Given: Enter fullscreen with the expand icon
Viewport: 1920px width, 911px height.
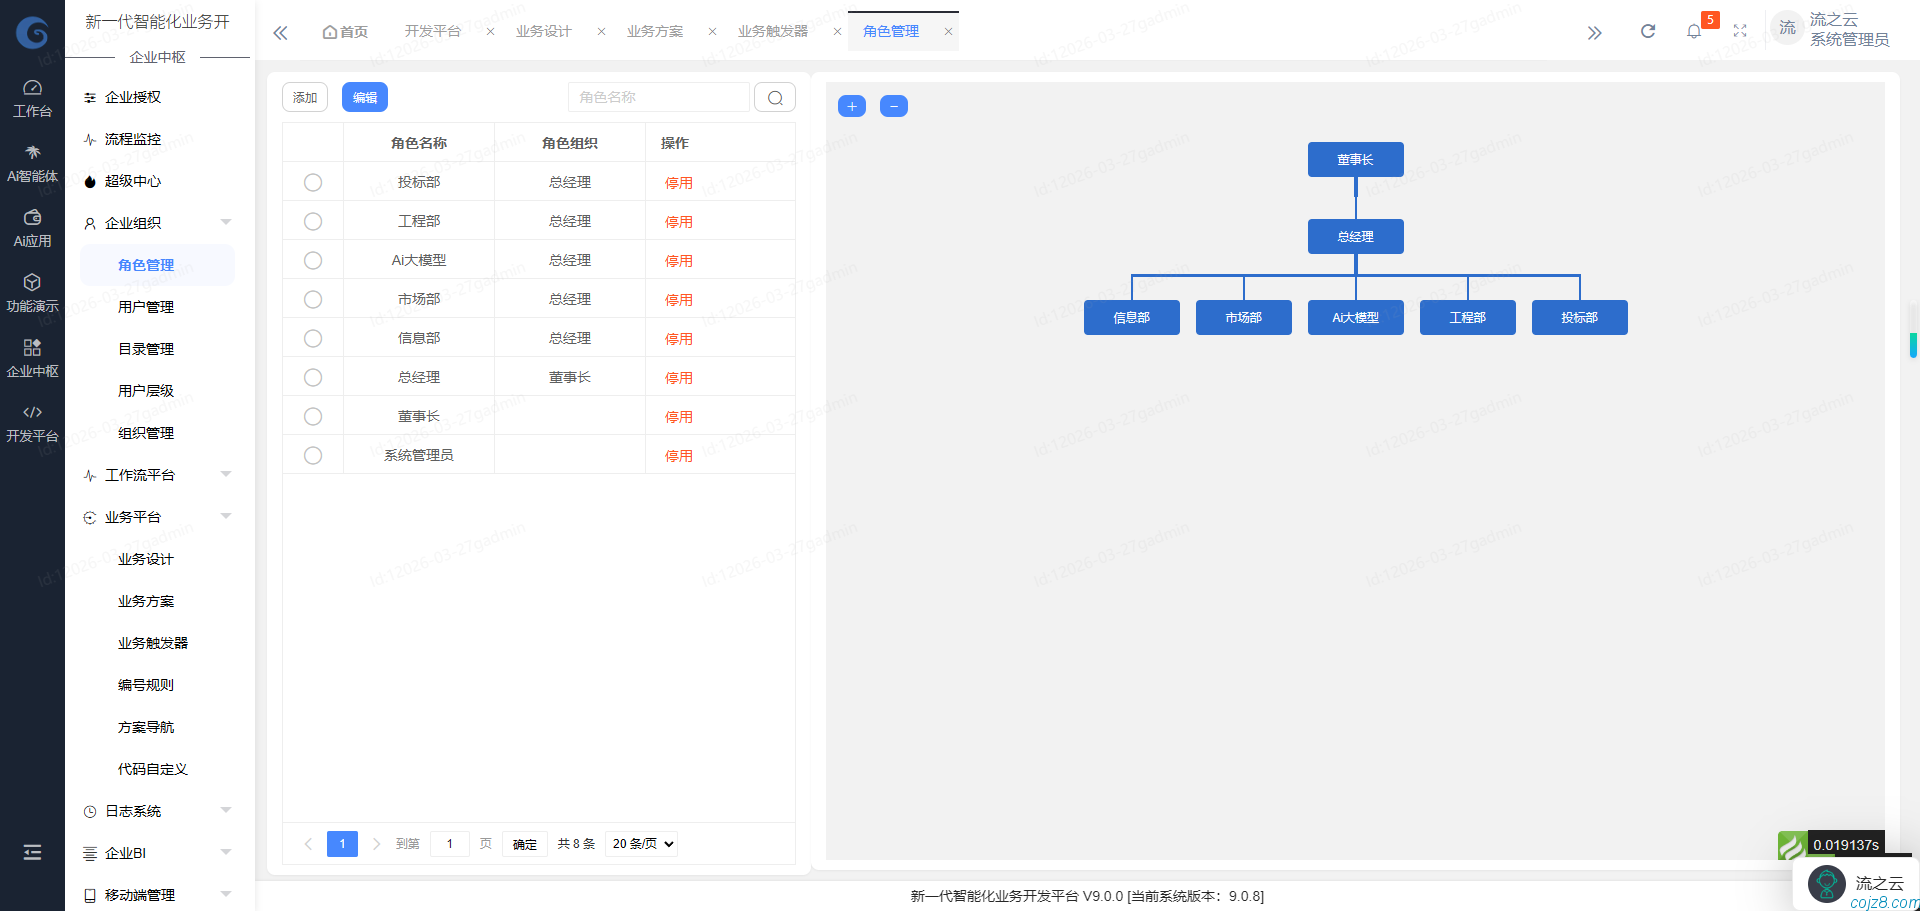Looking at the screenshot, I should pyautogui.click(x=1740, y=31).
